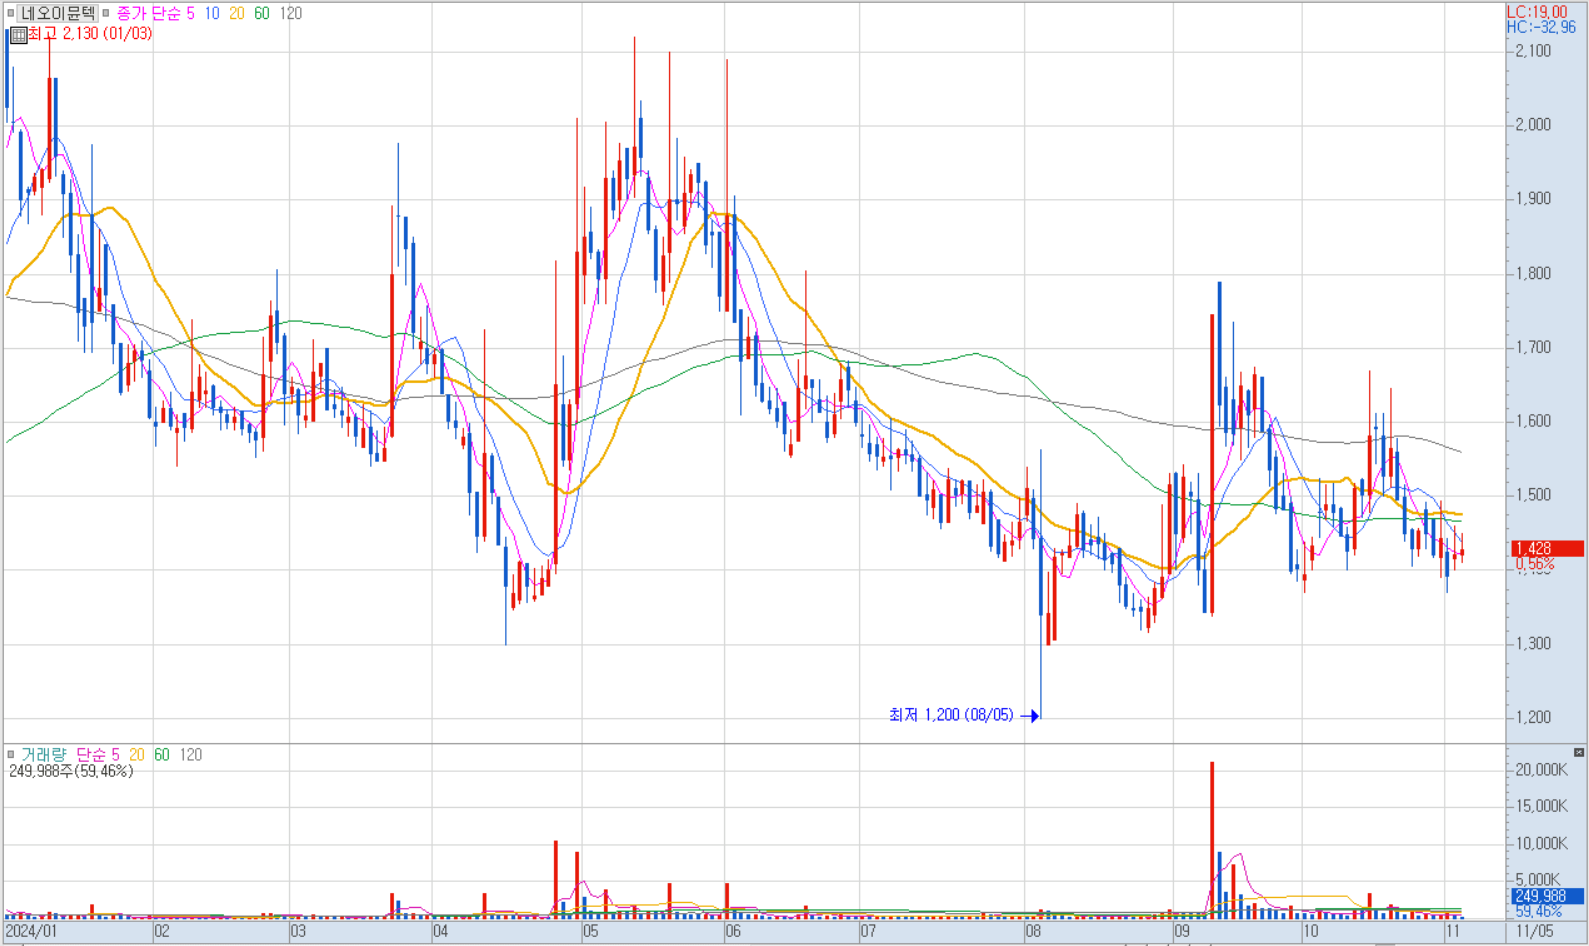
Task: Click the 06 month marker on date axis
Action: 734,931
